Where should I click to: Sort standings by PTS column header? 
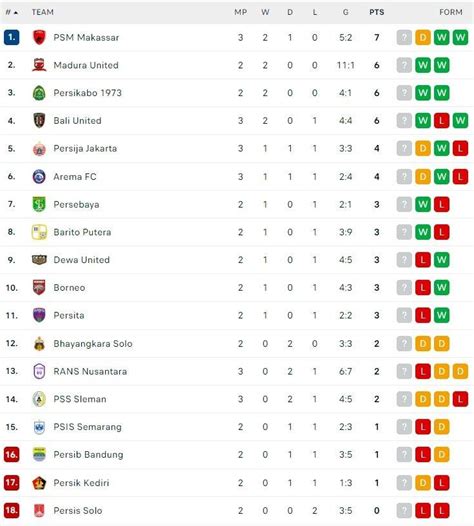pyautogui.click(x=377, y=12)
